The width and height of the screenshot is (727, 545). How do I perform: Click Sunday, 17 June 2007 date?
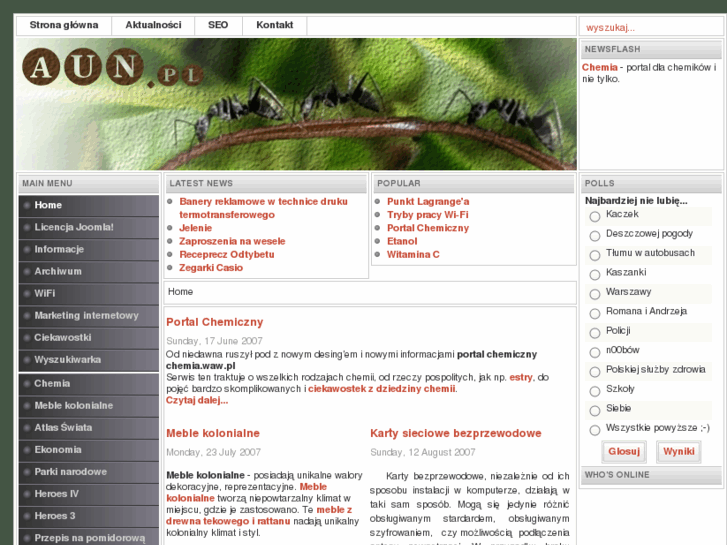click(x=214, y=341)
